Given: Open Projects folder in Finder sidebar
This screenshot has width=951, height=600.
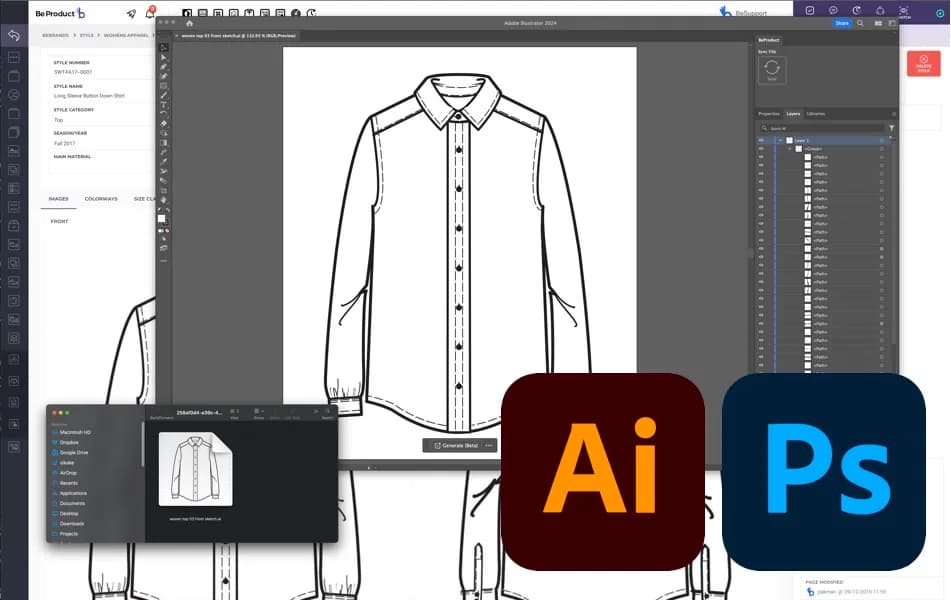Looking at the screenshot, I should click(x=68, y=534).
